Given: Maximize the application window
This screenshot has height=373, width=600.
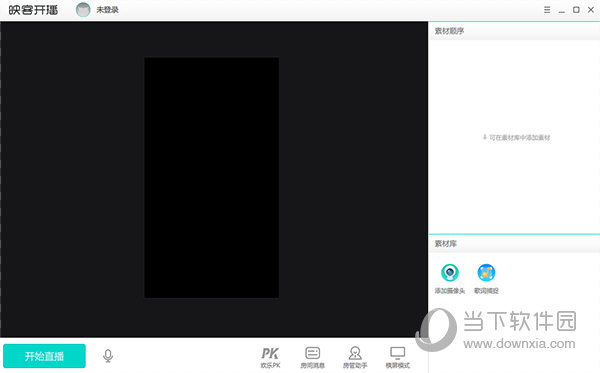Looking at the screenshot, I should (576, 10).
